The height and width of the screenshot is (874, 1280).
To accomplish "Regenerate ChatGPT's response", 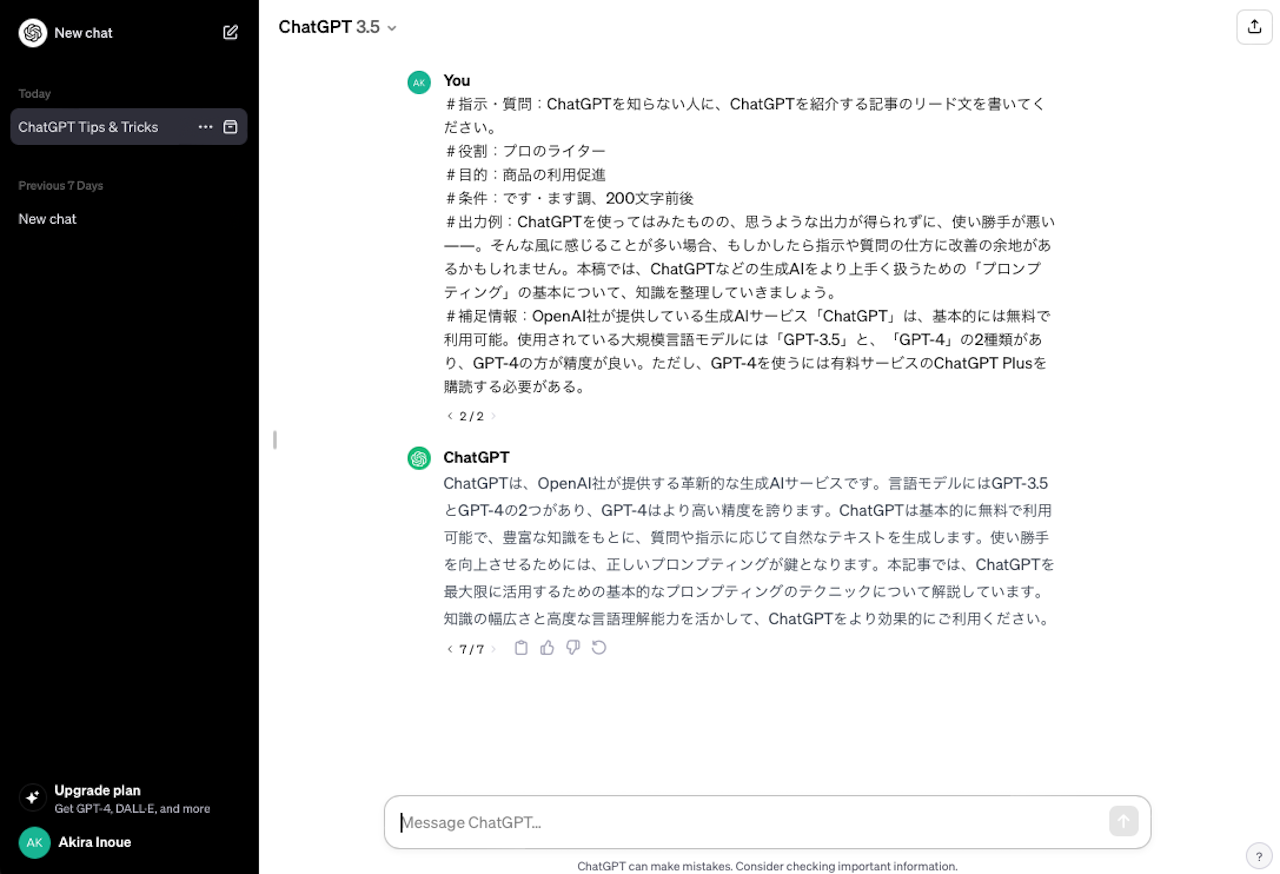I will [598, 648].
